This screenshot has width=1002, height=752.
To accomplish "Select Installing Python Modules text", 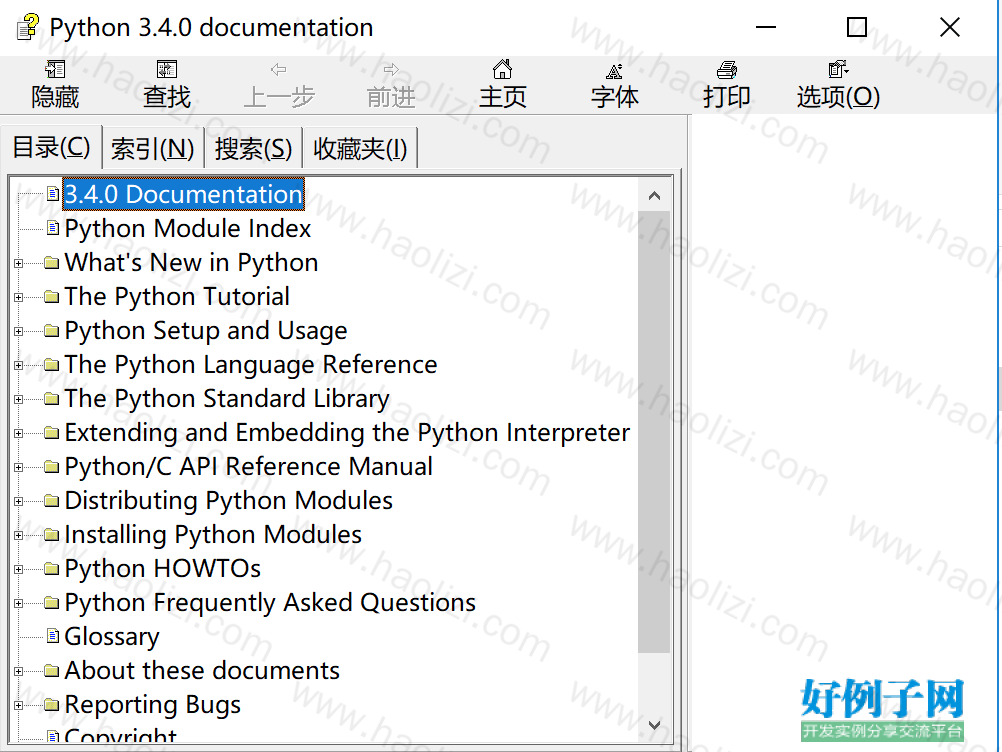I will [213, 535].
